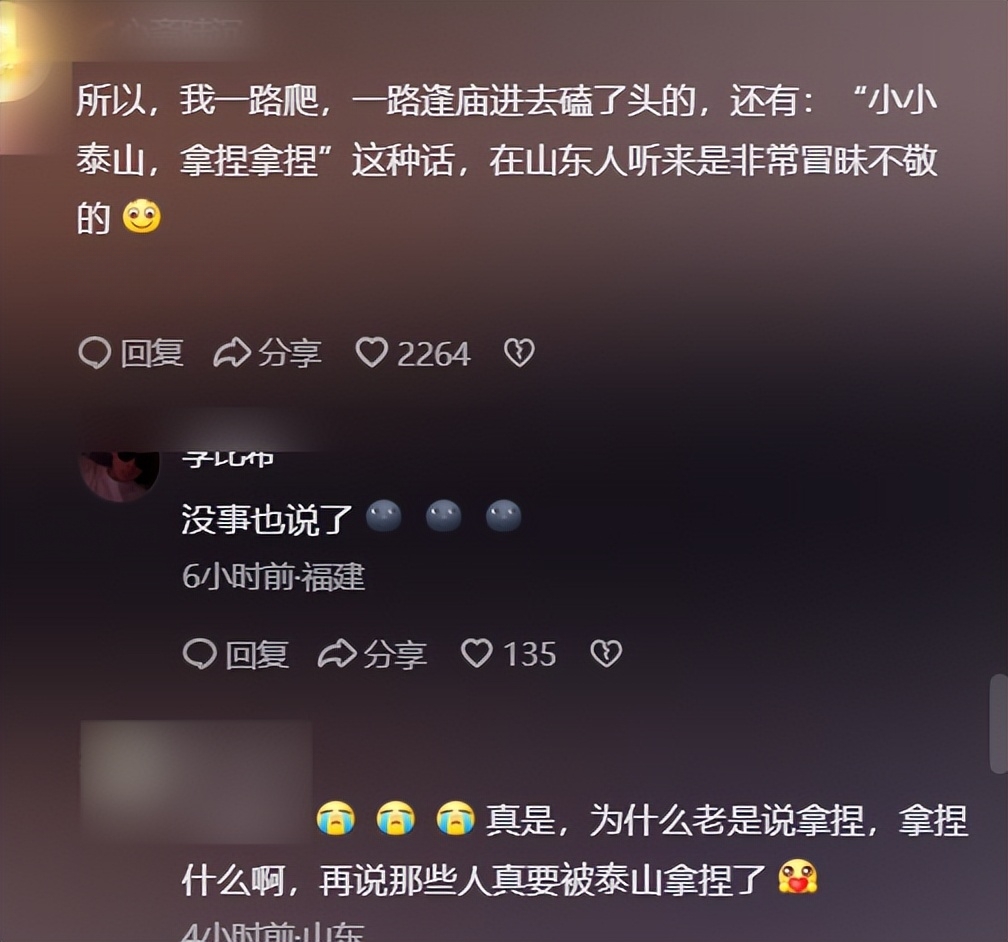Click the 分享 text under the top comment
Screen dimensions: 1008x942
click(290, 354)
